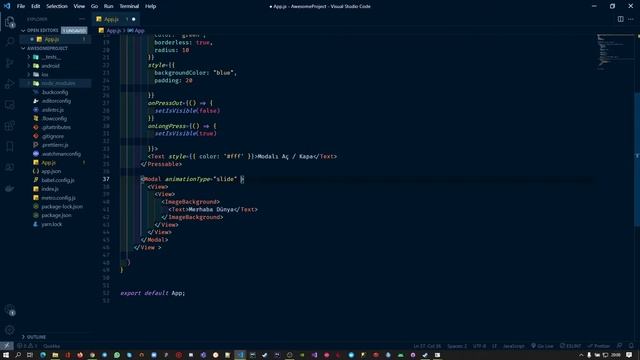Open the Explorer view in activity bar
This screenshot has width=640, height=360.
[x=10, y=22]
